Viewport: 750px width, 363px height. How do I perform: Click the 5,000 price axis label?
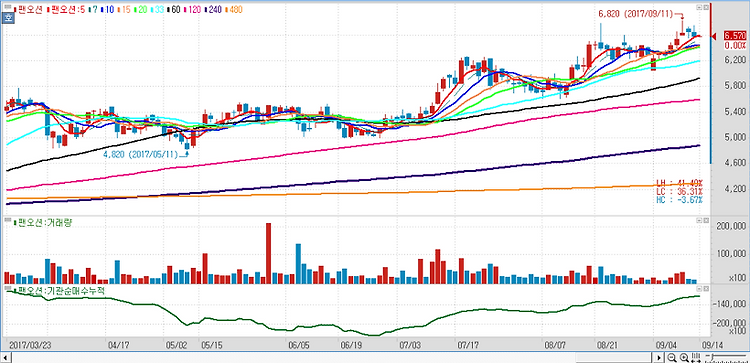pos(736,138)
